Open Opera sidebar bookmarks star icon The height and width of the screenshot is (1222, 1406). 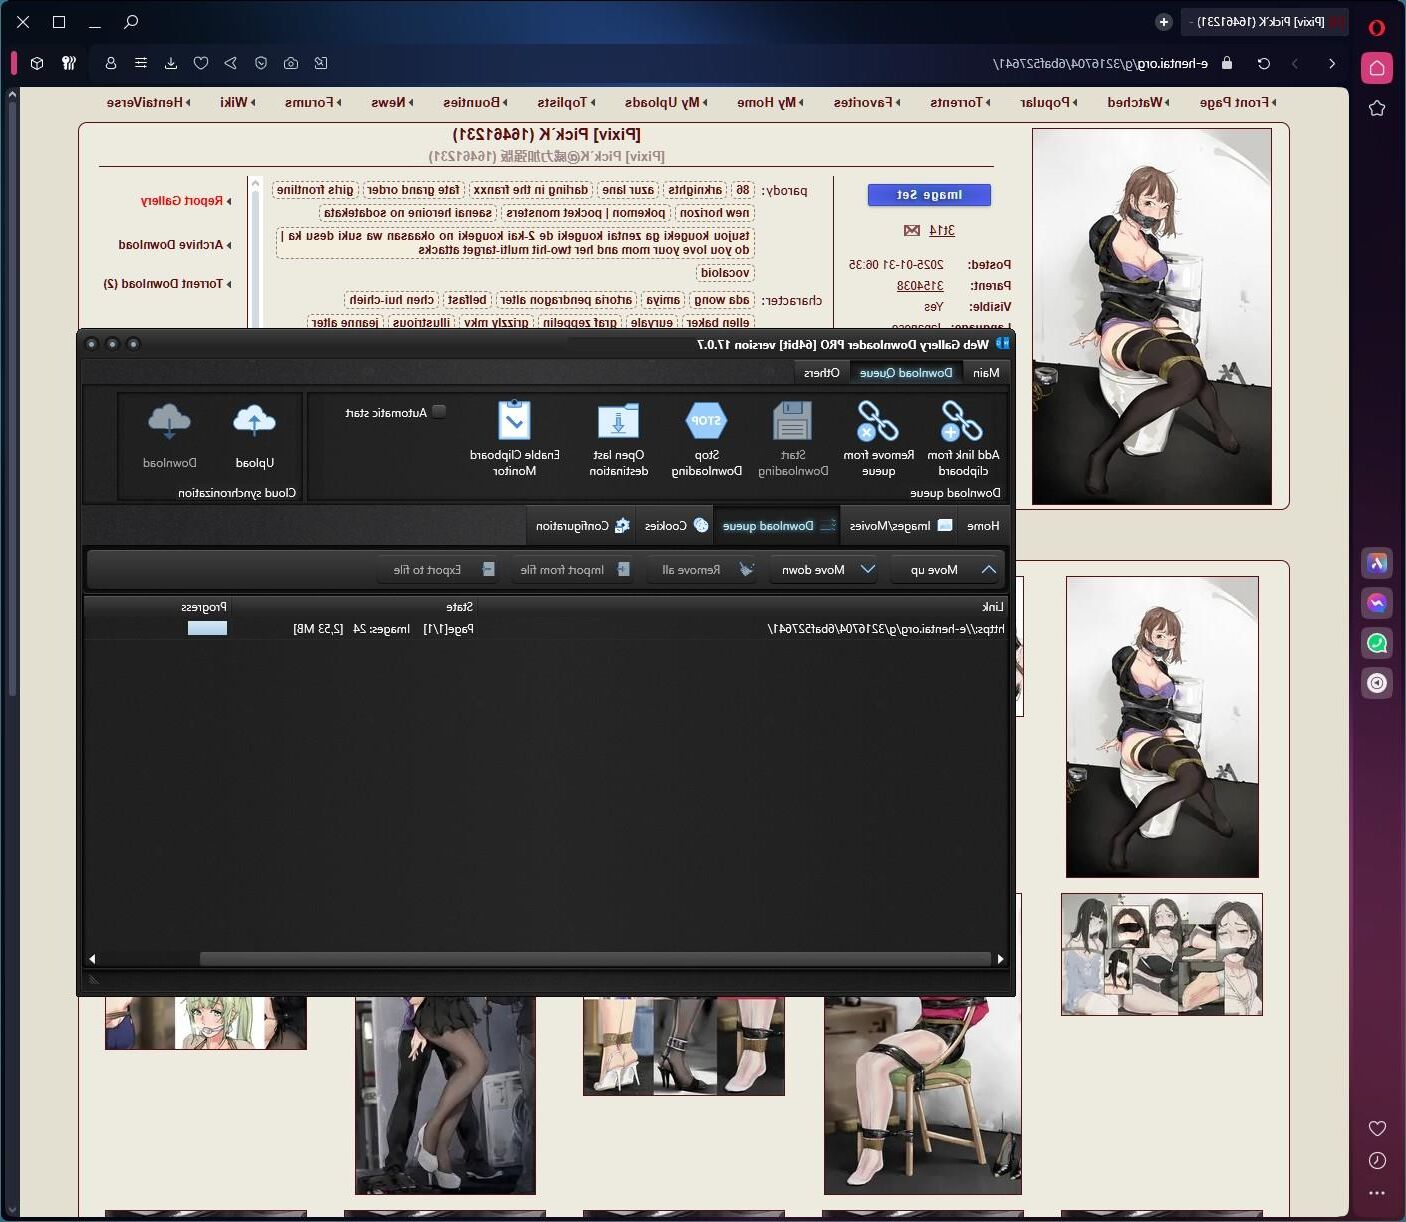pos(1377,108)
